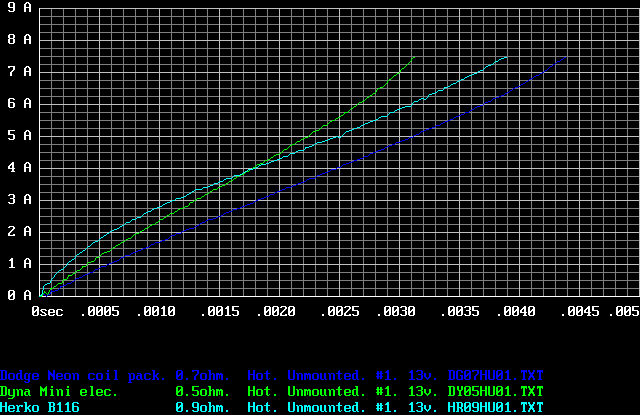This screenshot has width=640, height=415.
Task: Select 'Herko B116' legend text
Action: coord(40,407)
